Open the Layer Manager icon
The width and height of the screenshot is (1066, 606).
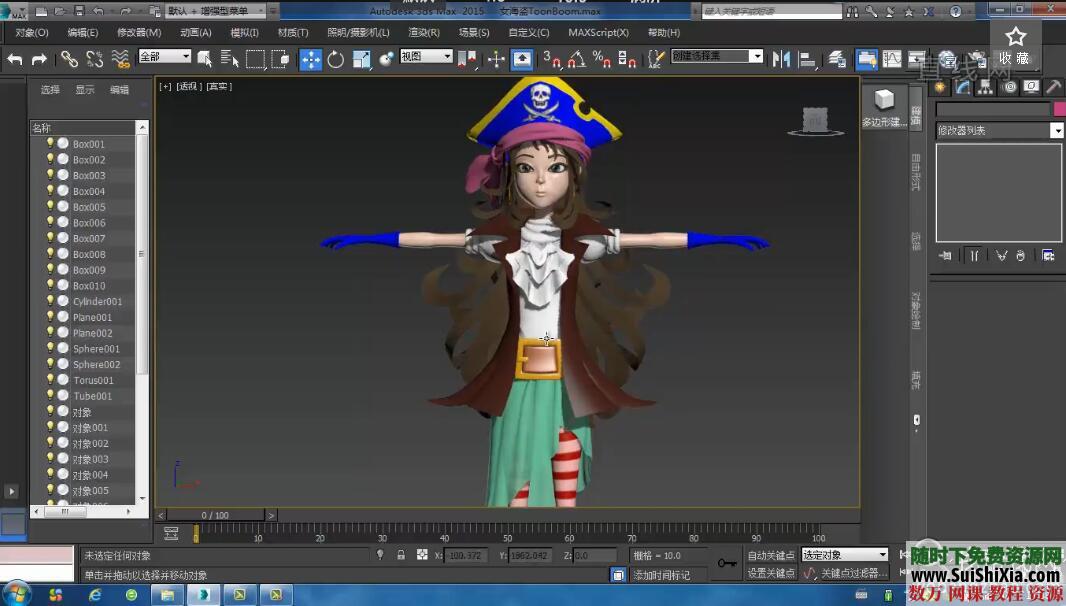tap(837, 60)
